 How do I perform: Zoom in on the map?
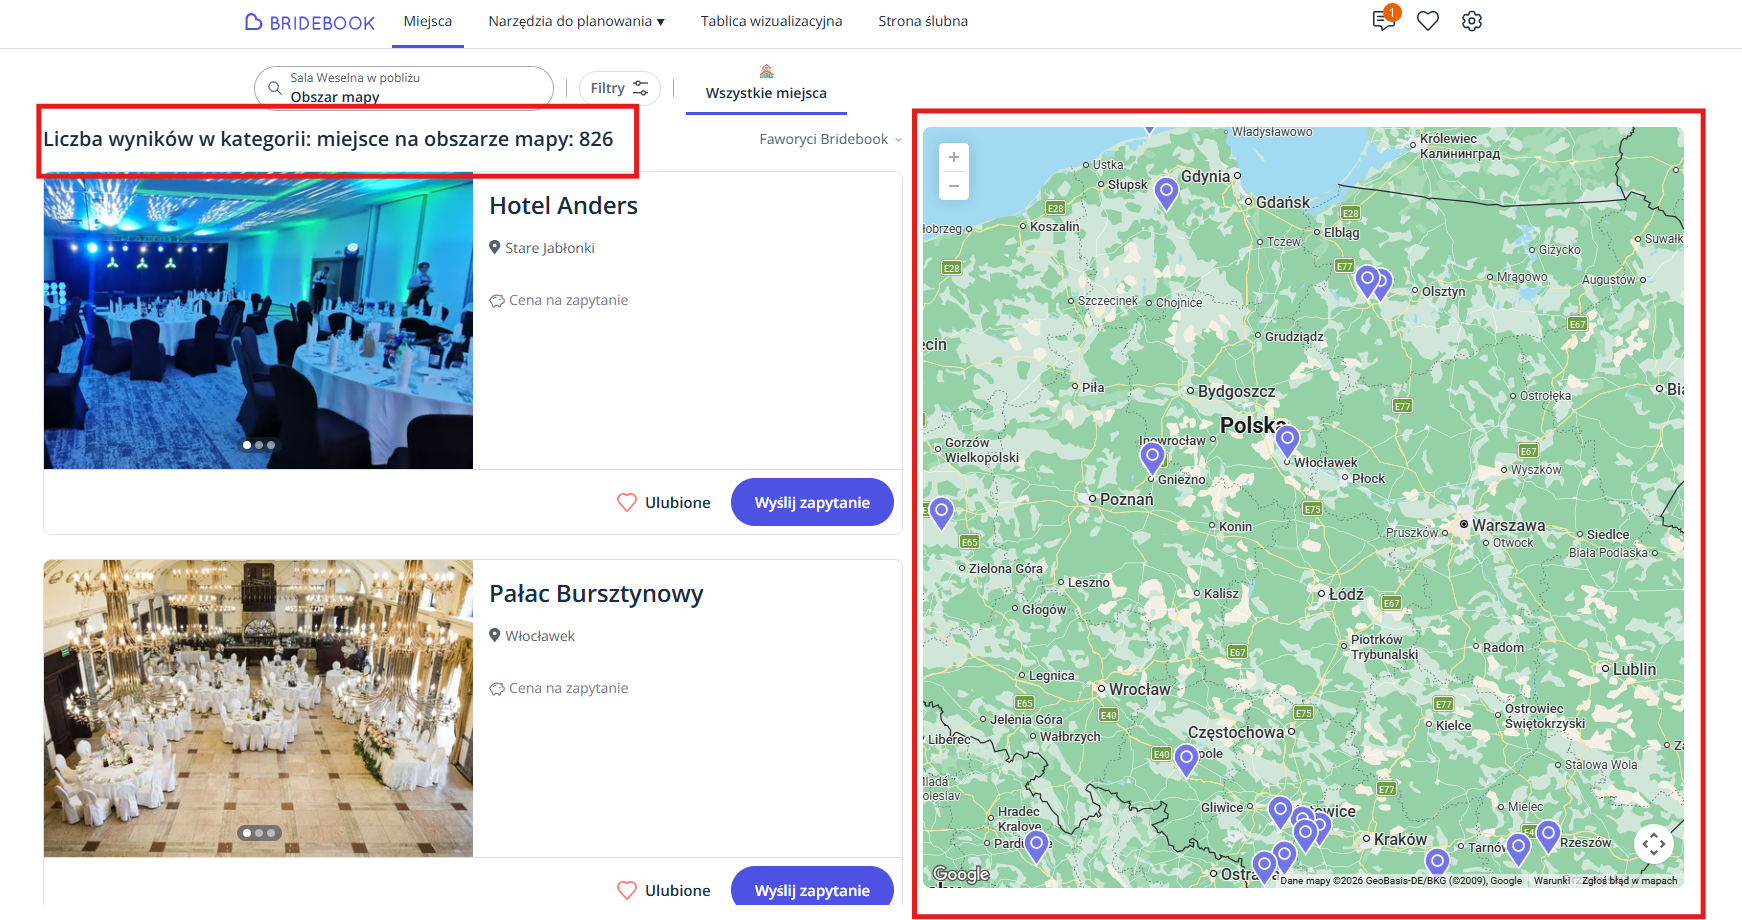[x=954, y=157]
